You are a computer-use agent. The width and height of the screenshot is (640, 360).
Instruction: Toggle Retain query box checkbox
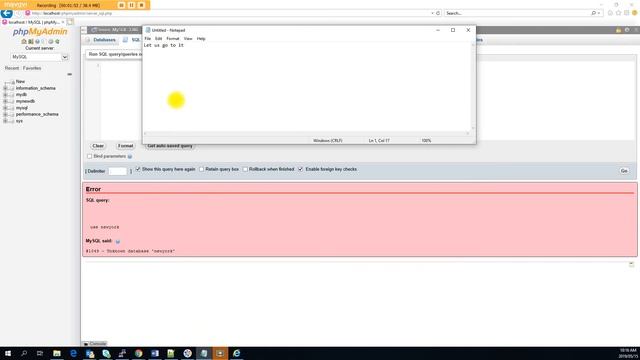coord(202,169)
